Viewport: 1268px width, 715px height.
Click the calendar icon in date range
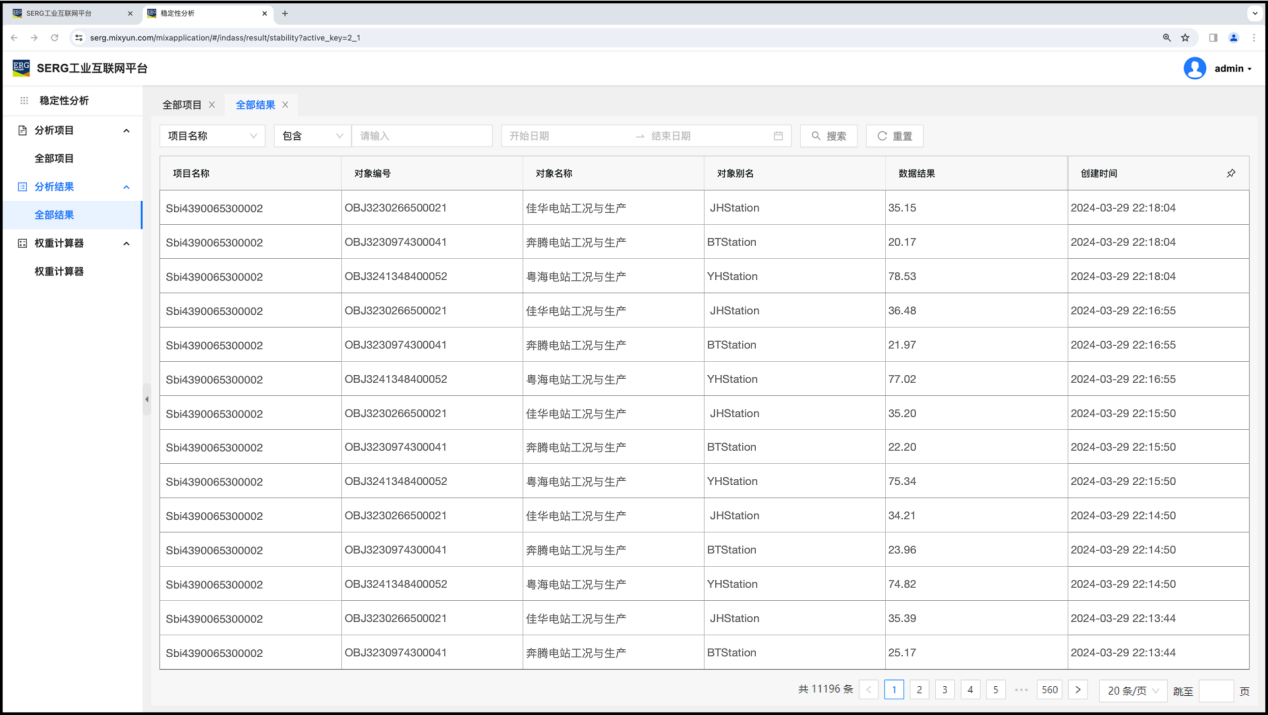(778, 136)
